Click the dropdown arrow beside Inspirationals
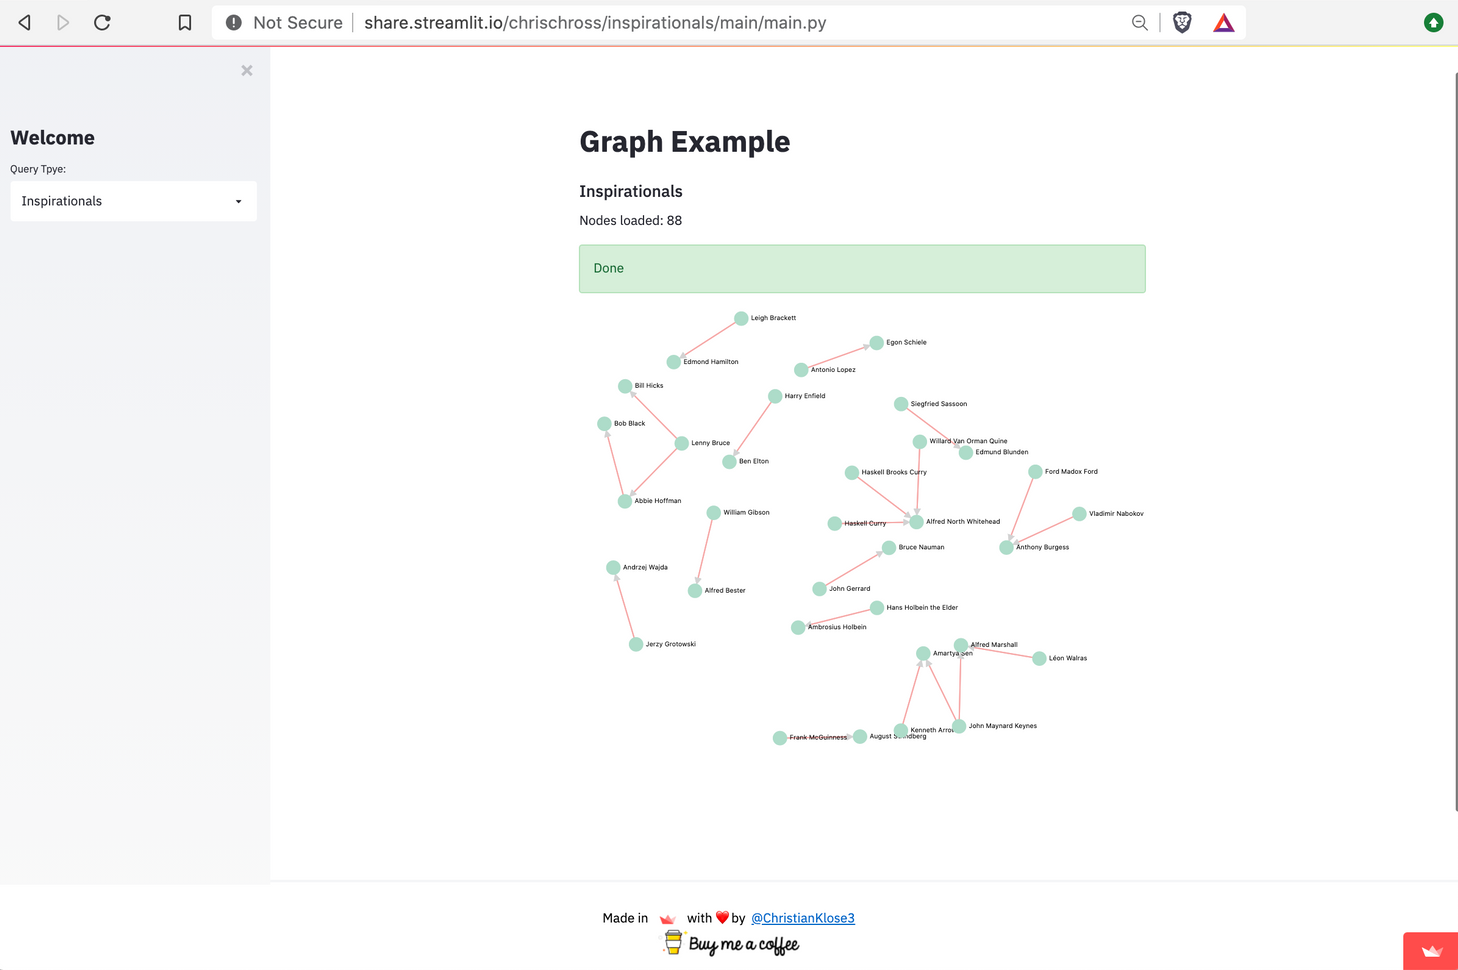1458x970 pixels. tap(238, 202)
